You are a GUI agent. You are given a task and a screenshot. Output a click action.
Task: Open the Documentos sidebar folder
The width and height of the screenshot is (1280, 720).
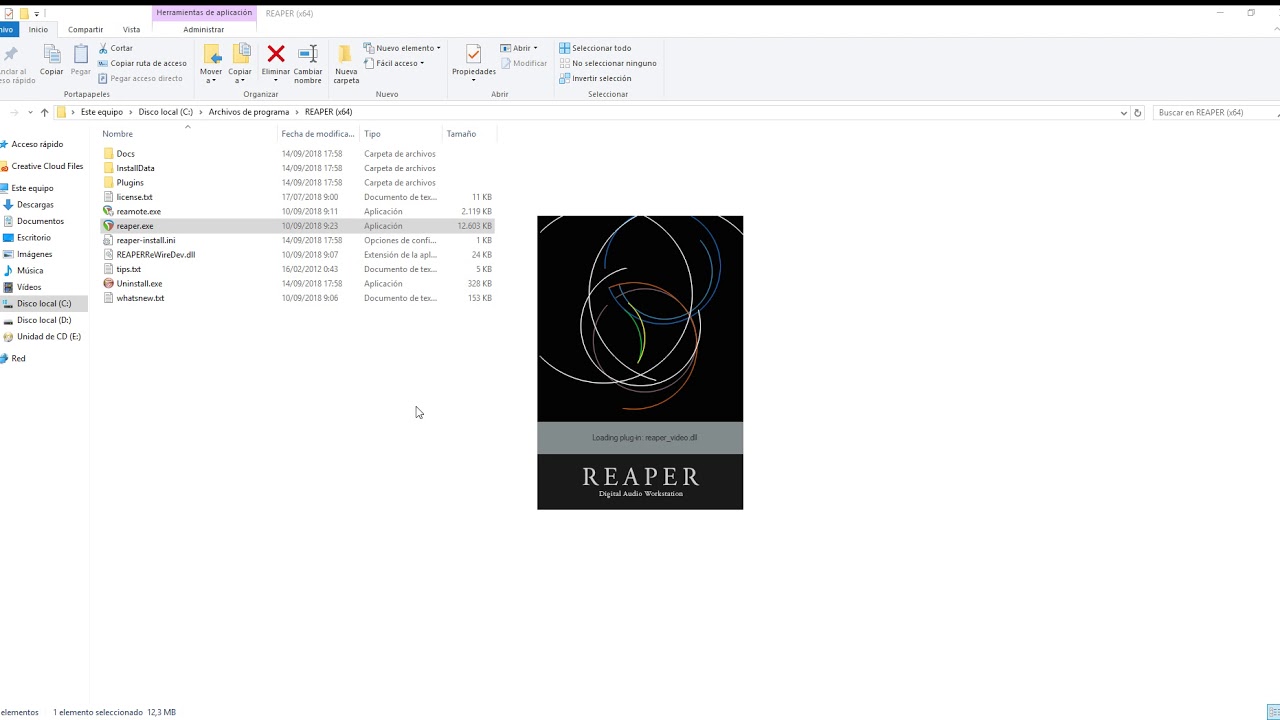[40, 221]
